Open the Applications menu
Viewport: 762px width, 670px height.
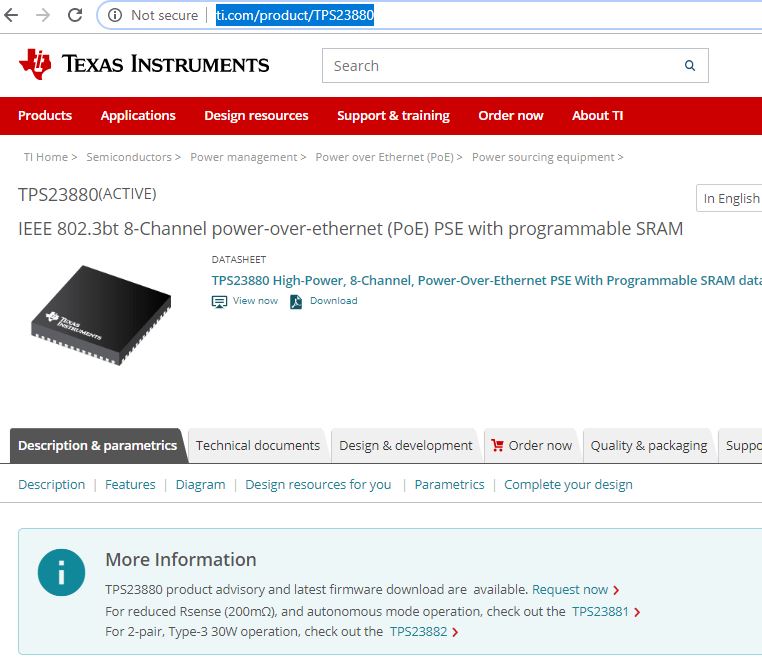[138, 116]
